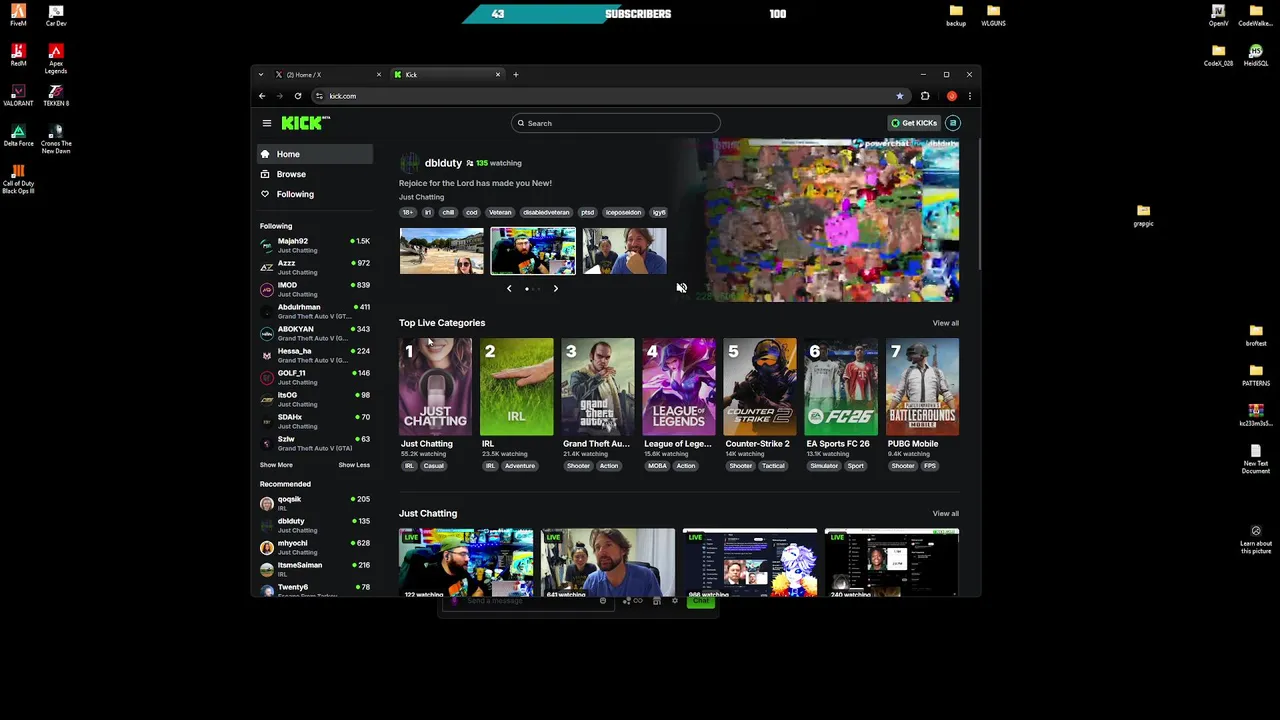Open Azzz followed channel
Viewport: 1280px width, 720px height.
(314, 267)
